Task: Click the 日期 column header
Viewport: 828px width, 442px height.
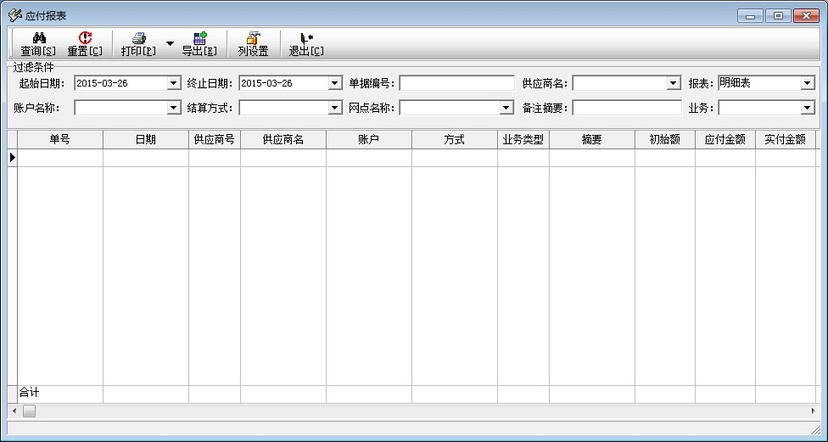Action: click(x=146, y=140)
